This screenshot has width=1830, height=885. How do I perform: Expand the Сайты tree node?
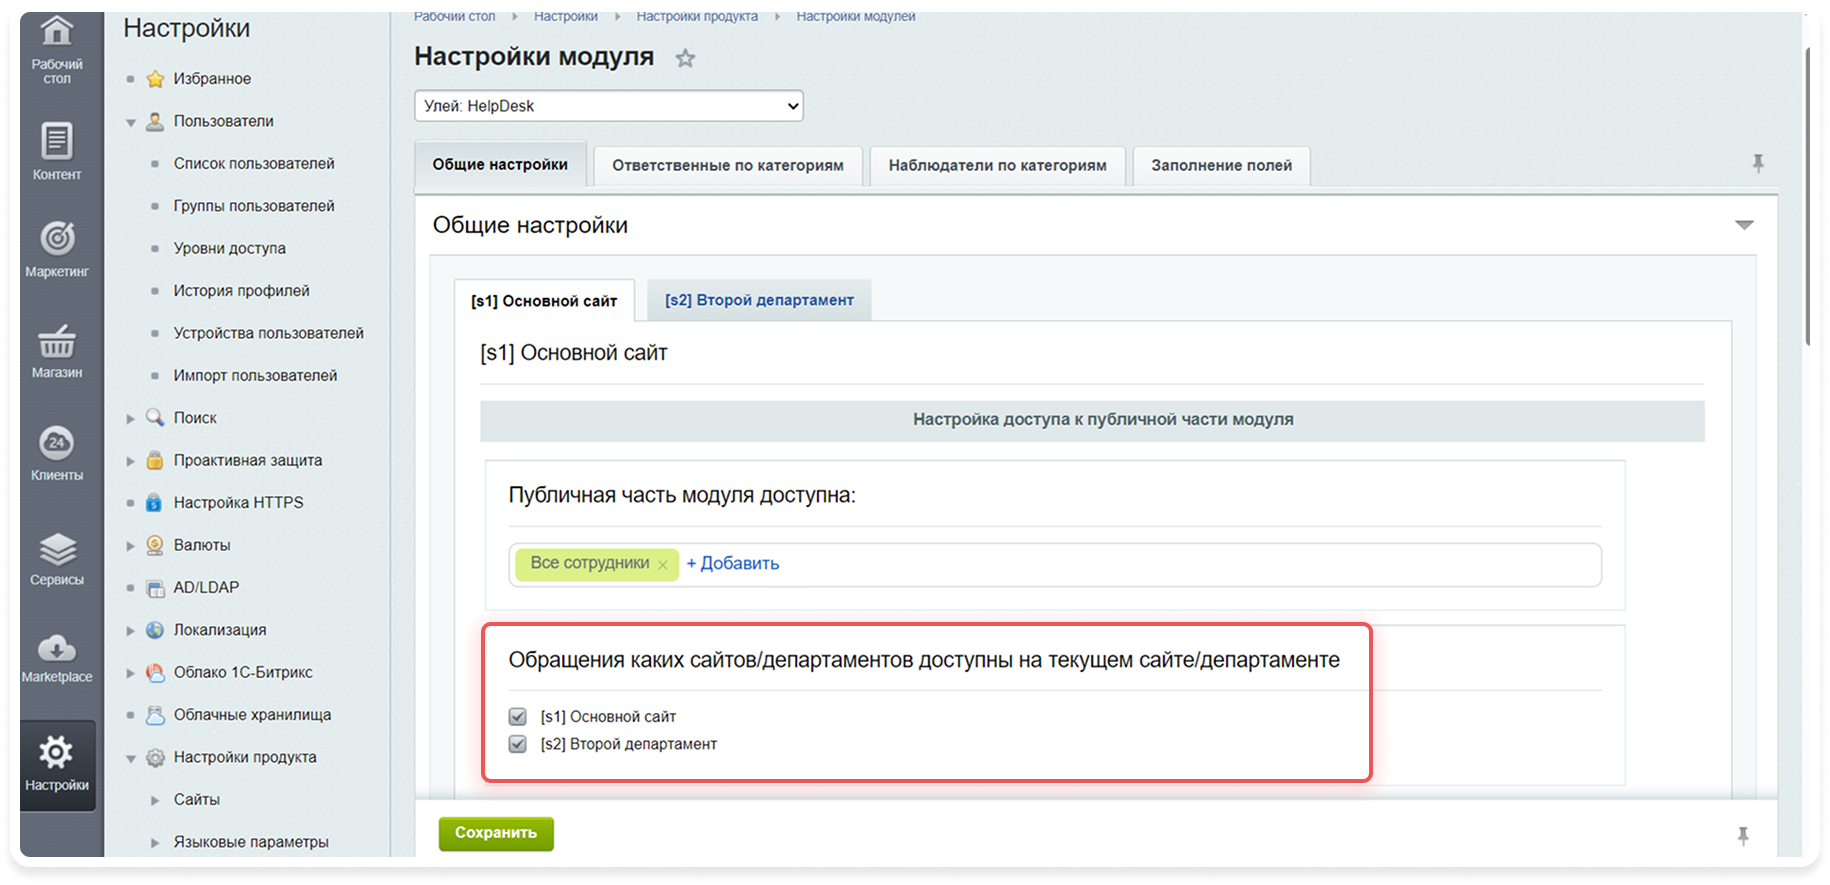click(155, 800)
